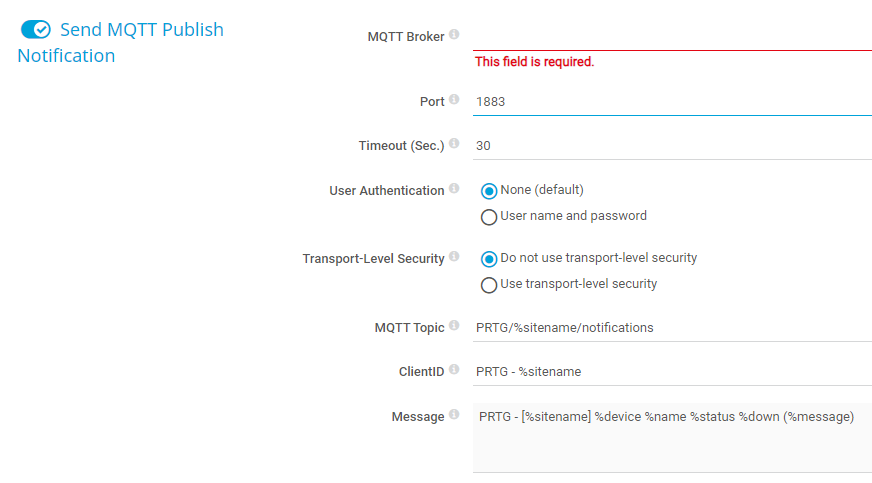This screenshot has width=872, height=483.
Task: Click the MQTT Topic input field
Action: (672, 327)
